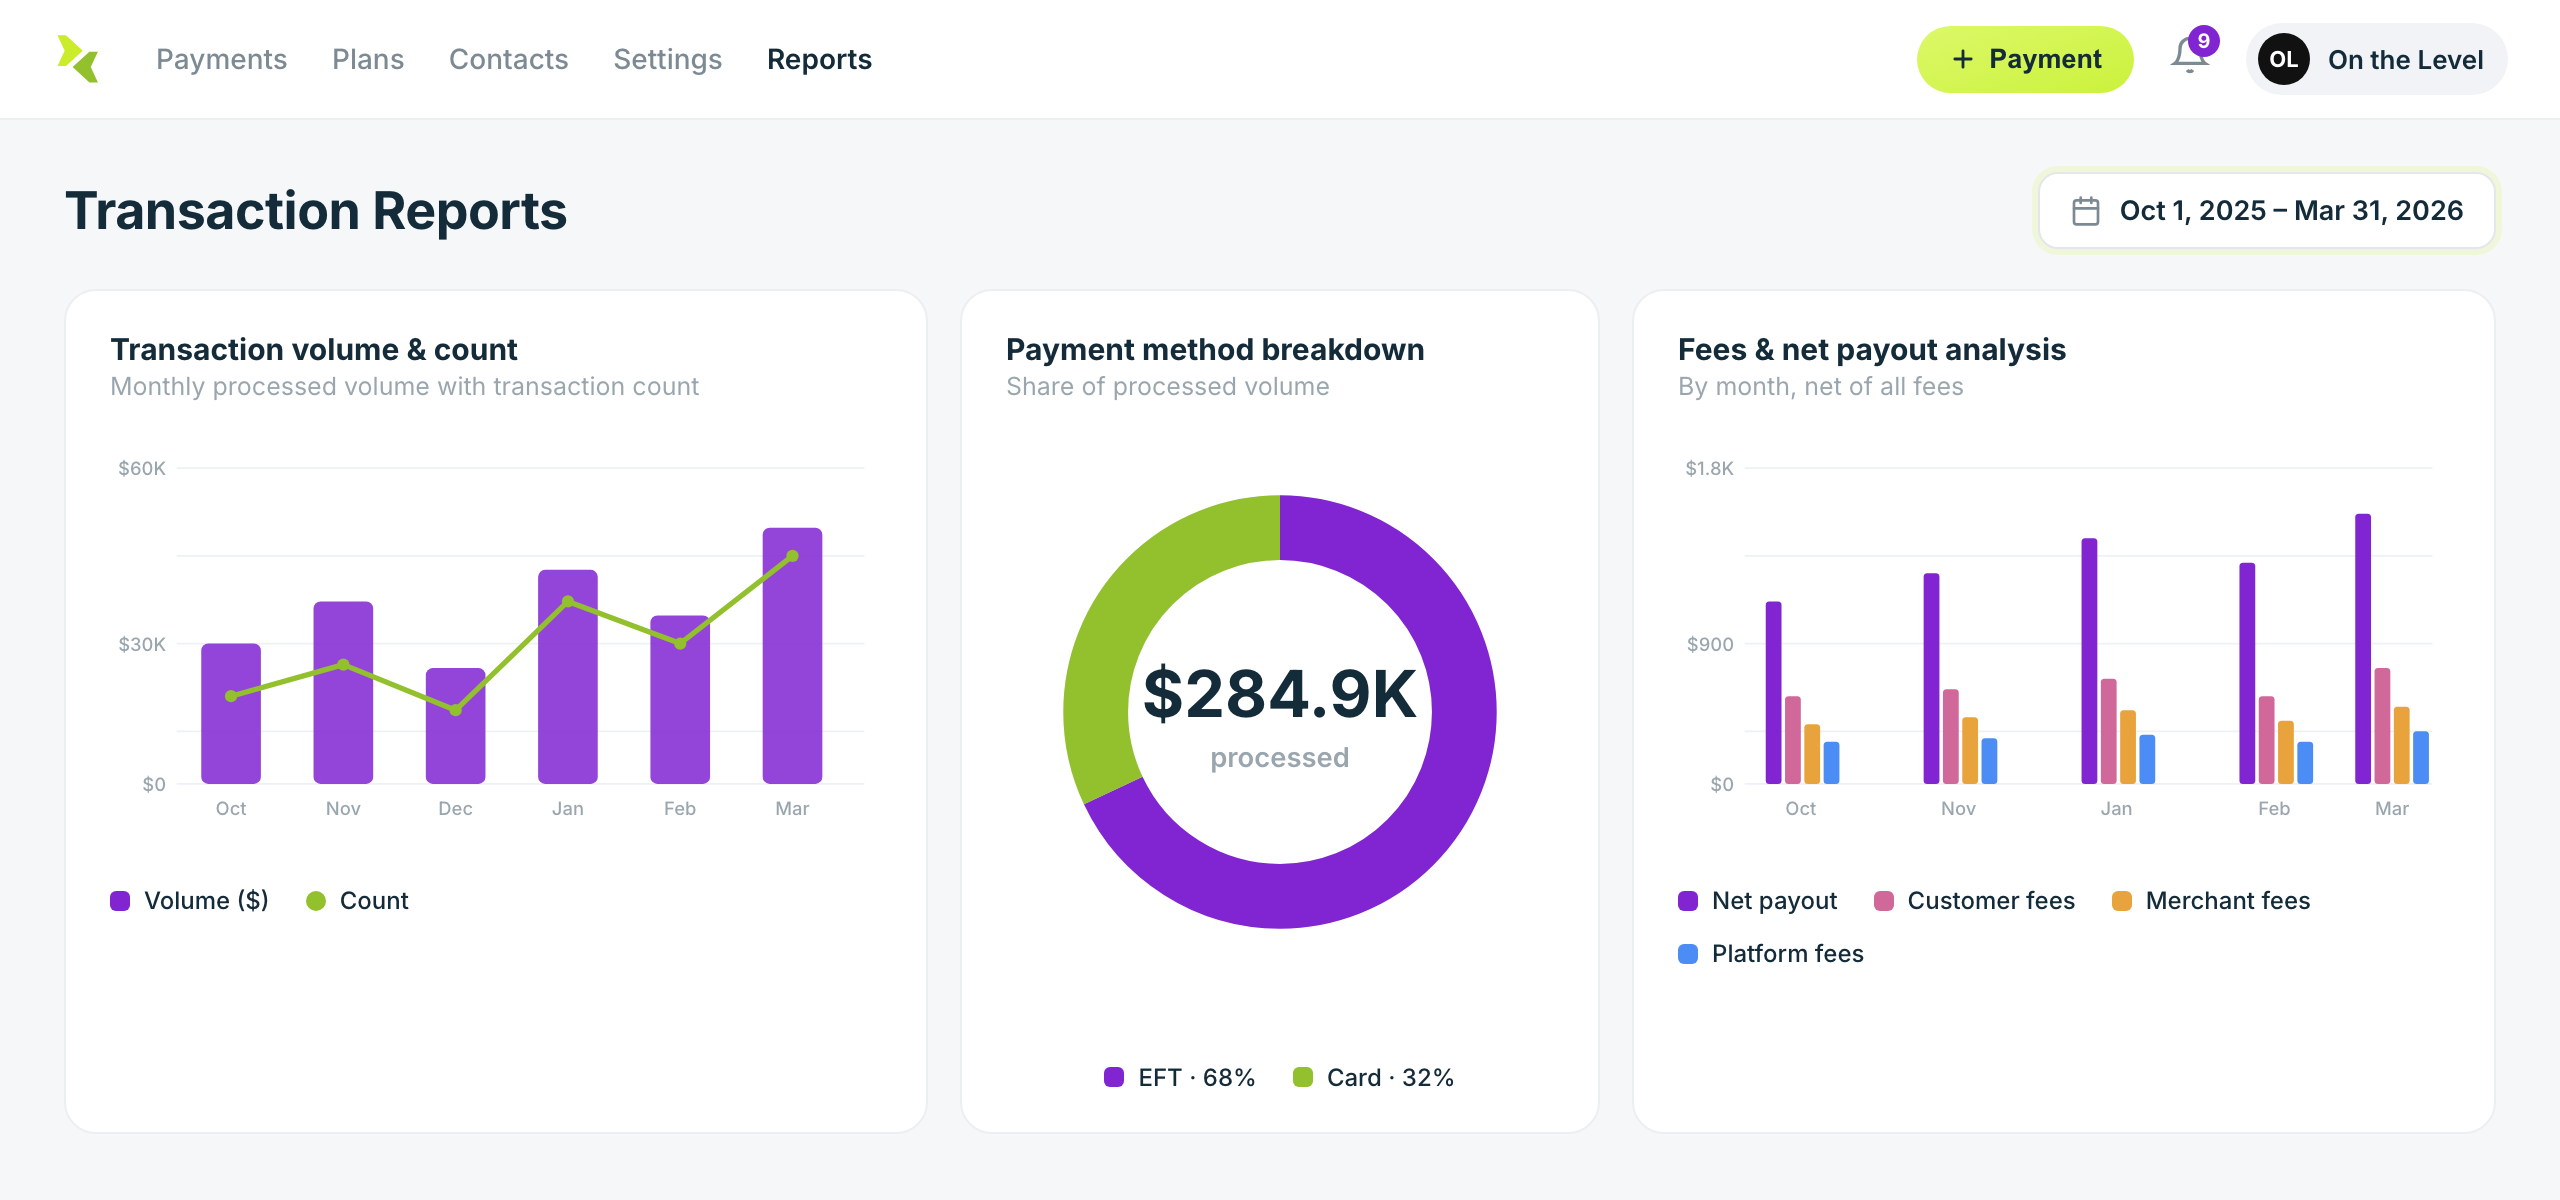
Task: Click the Nov customer fees pink bar
Action: tap(1951, 736)
